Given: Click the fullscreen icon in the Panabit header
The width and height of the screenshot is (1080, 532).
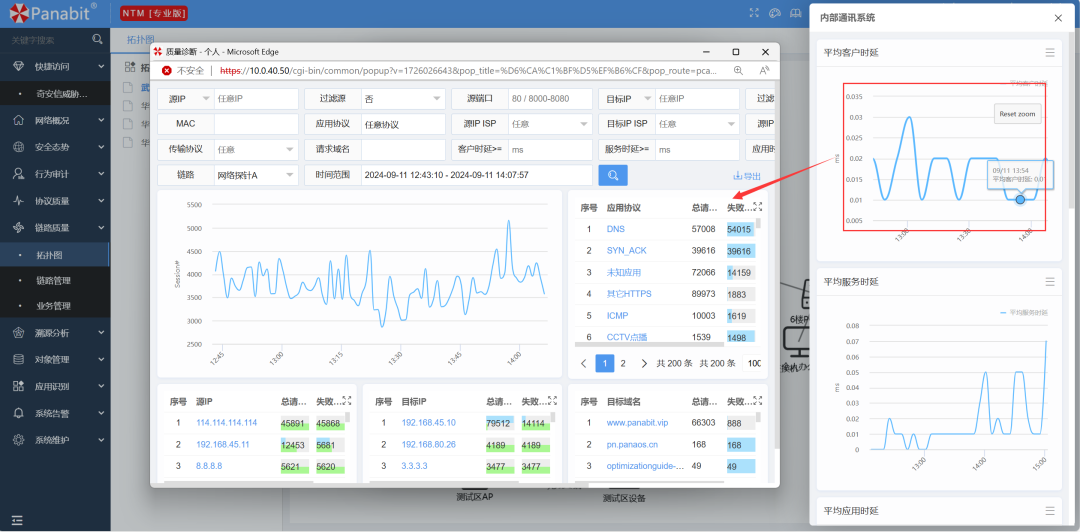Looking at the screenshot, I should (x=754, y=12).
